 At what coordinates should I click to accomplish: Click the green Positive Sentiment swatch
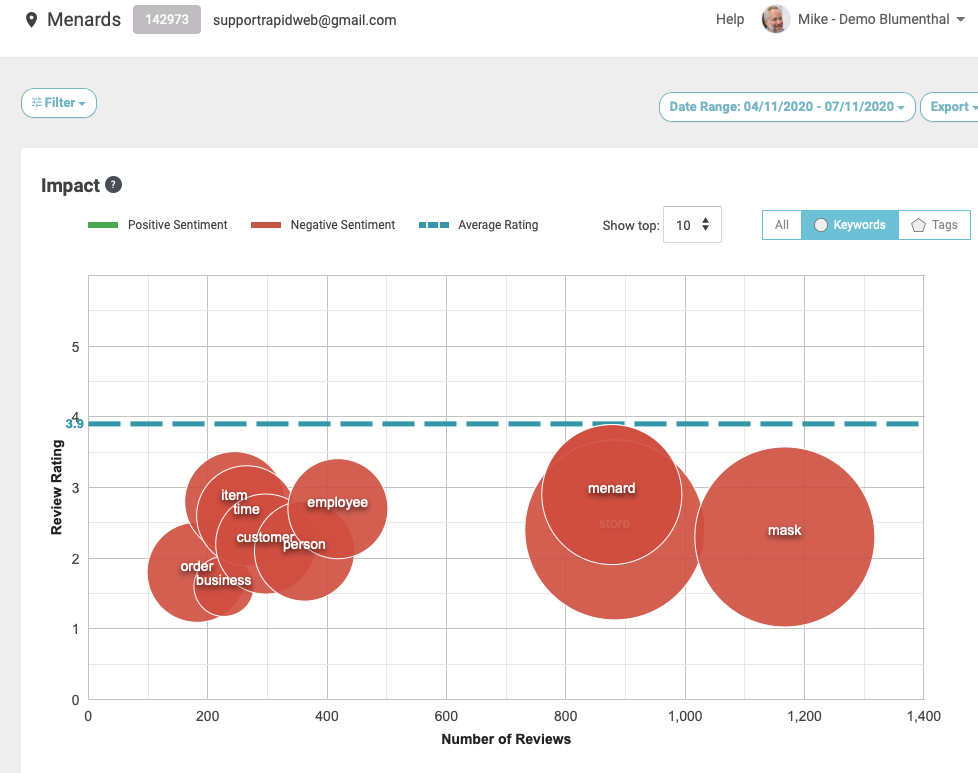pyautogui.click(x=103, y=225)
